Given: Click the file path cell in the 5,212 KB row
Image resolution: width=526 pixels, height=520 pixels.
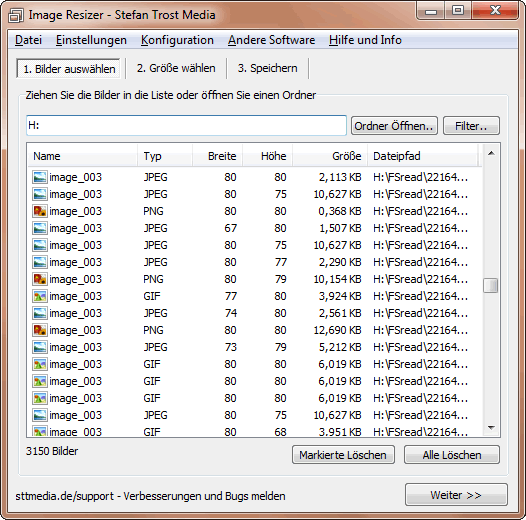Looking at the screenshot, I should [420, 347].
